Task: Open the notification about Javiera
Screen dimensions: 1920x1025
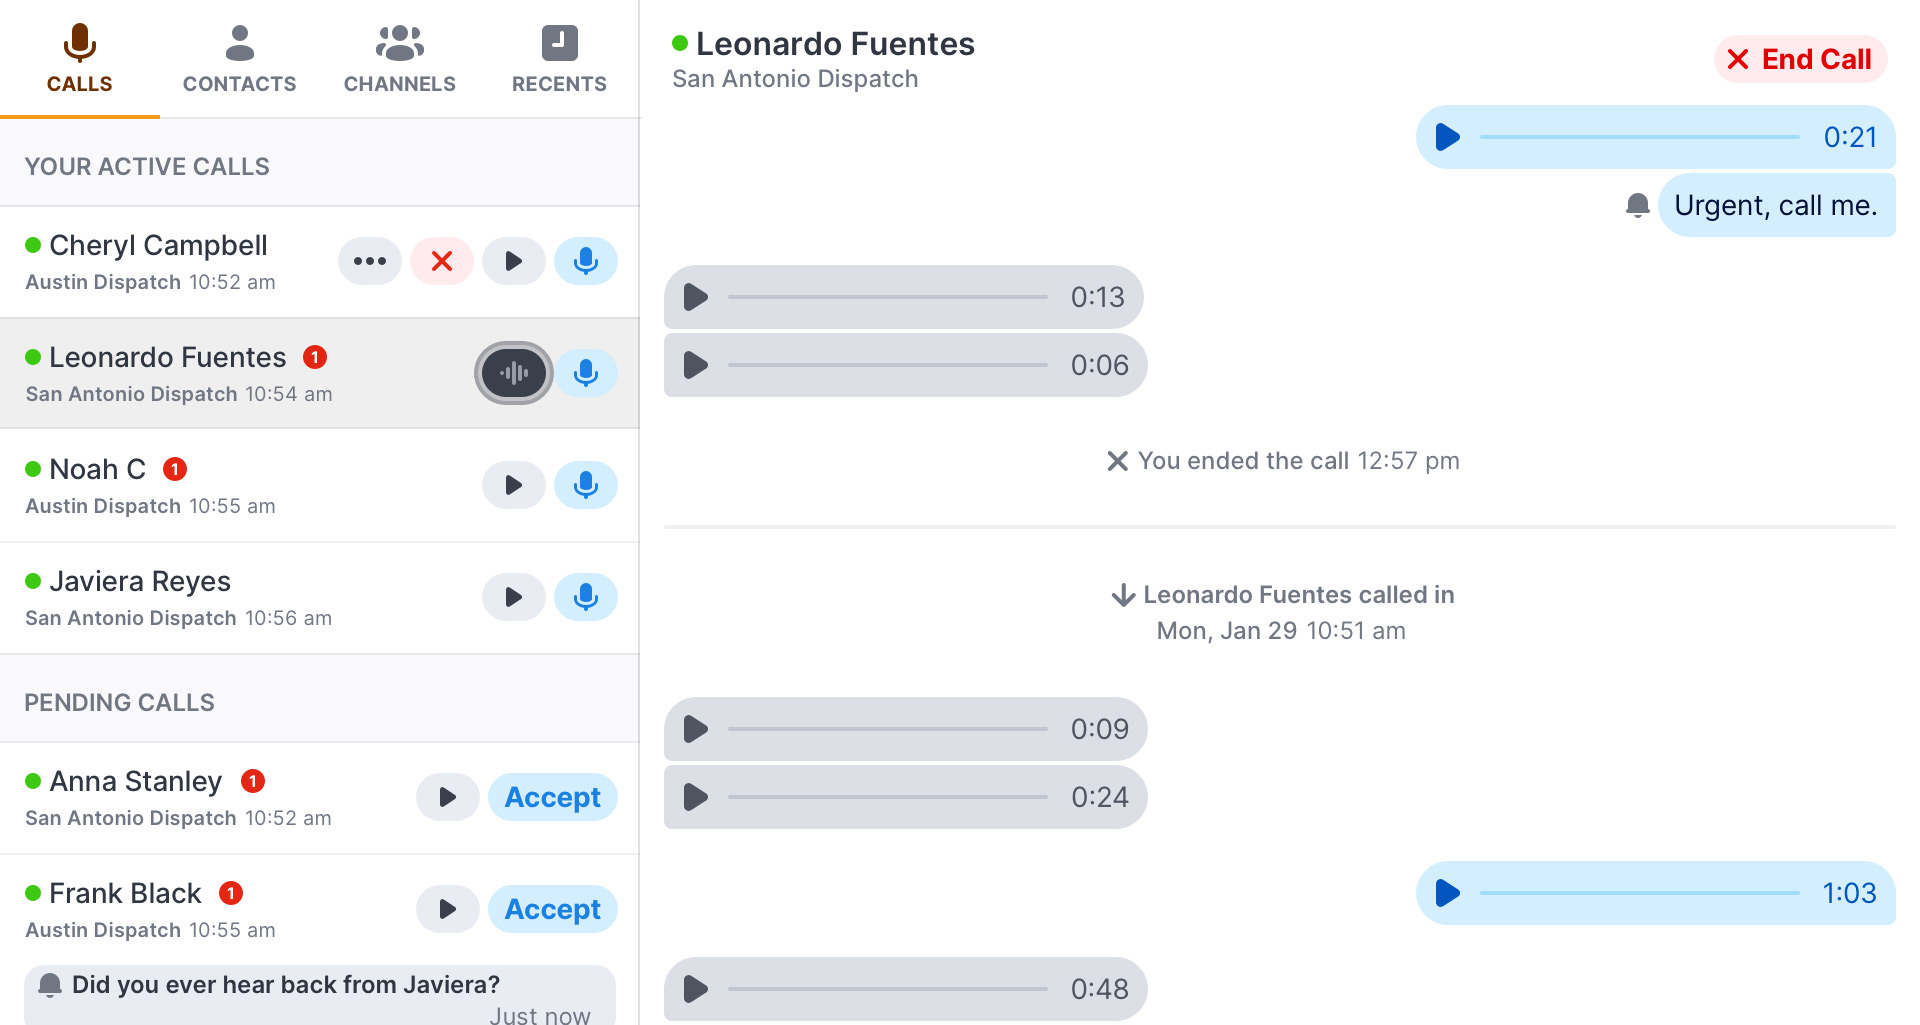Action: [x=320, y=995]
